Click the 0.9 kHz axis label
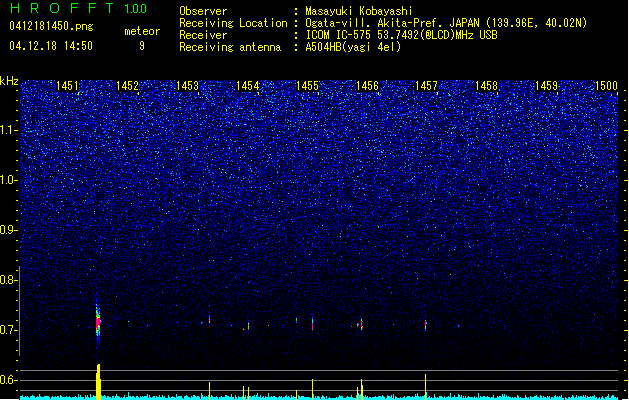This screenshot has width=629, height=400. point(8,230)
